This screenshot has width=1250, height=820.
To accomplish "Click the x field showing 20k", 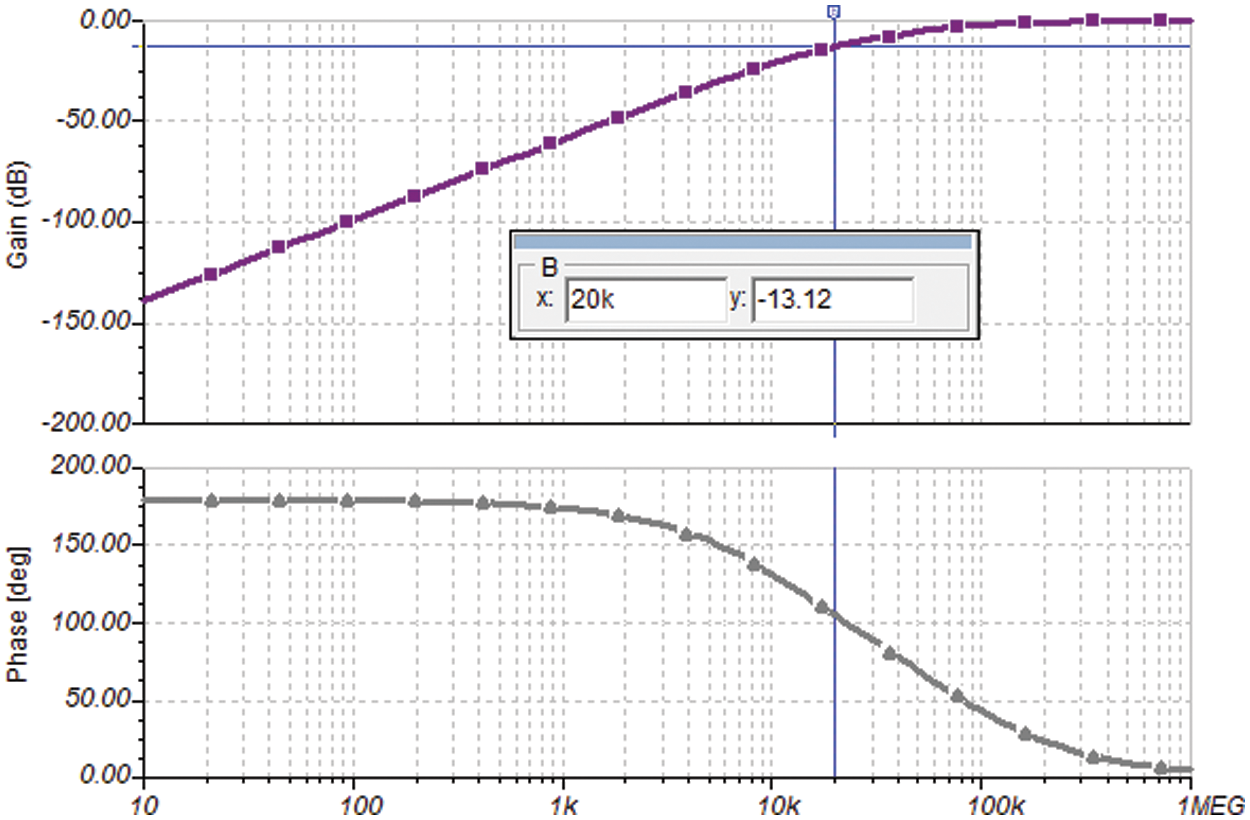I will pyautogui.click(x=645, y=301).
